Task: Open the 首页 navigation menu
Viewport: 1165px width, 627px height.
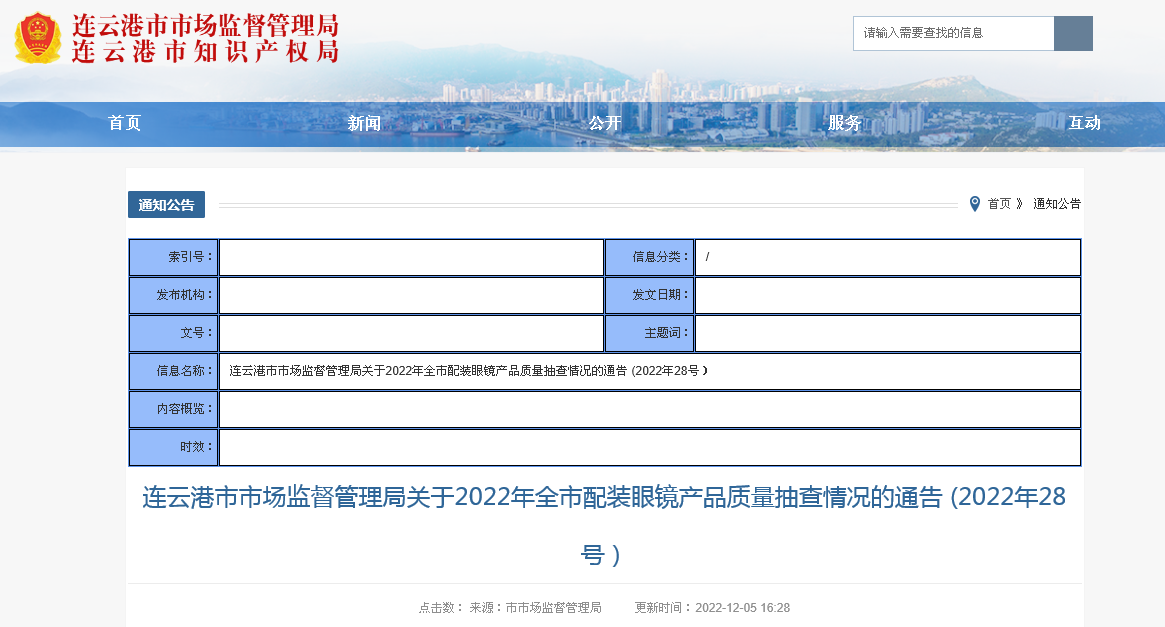Action: click(124, 123)
